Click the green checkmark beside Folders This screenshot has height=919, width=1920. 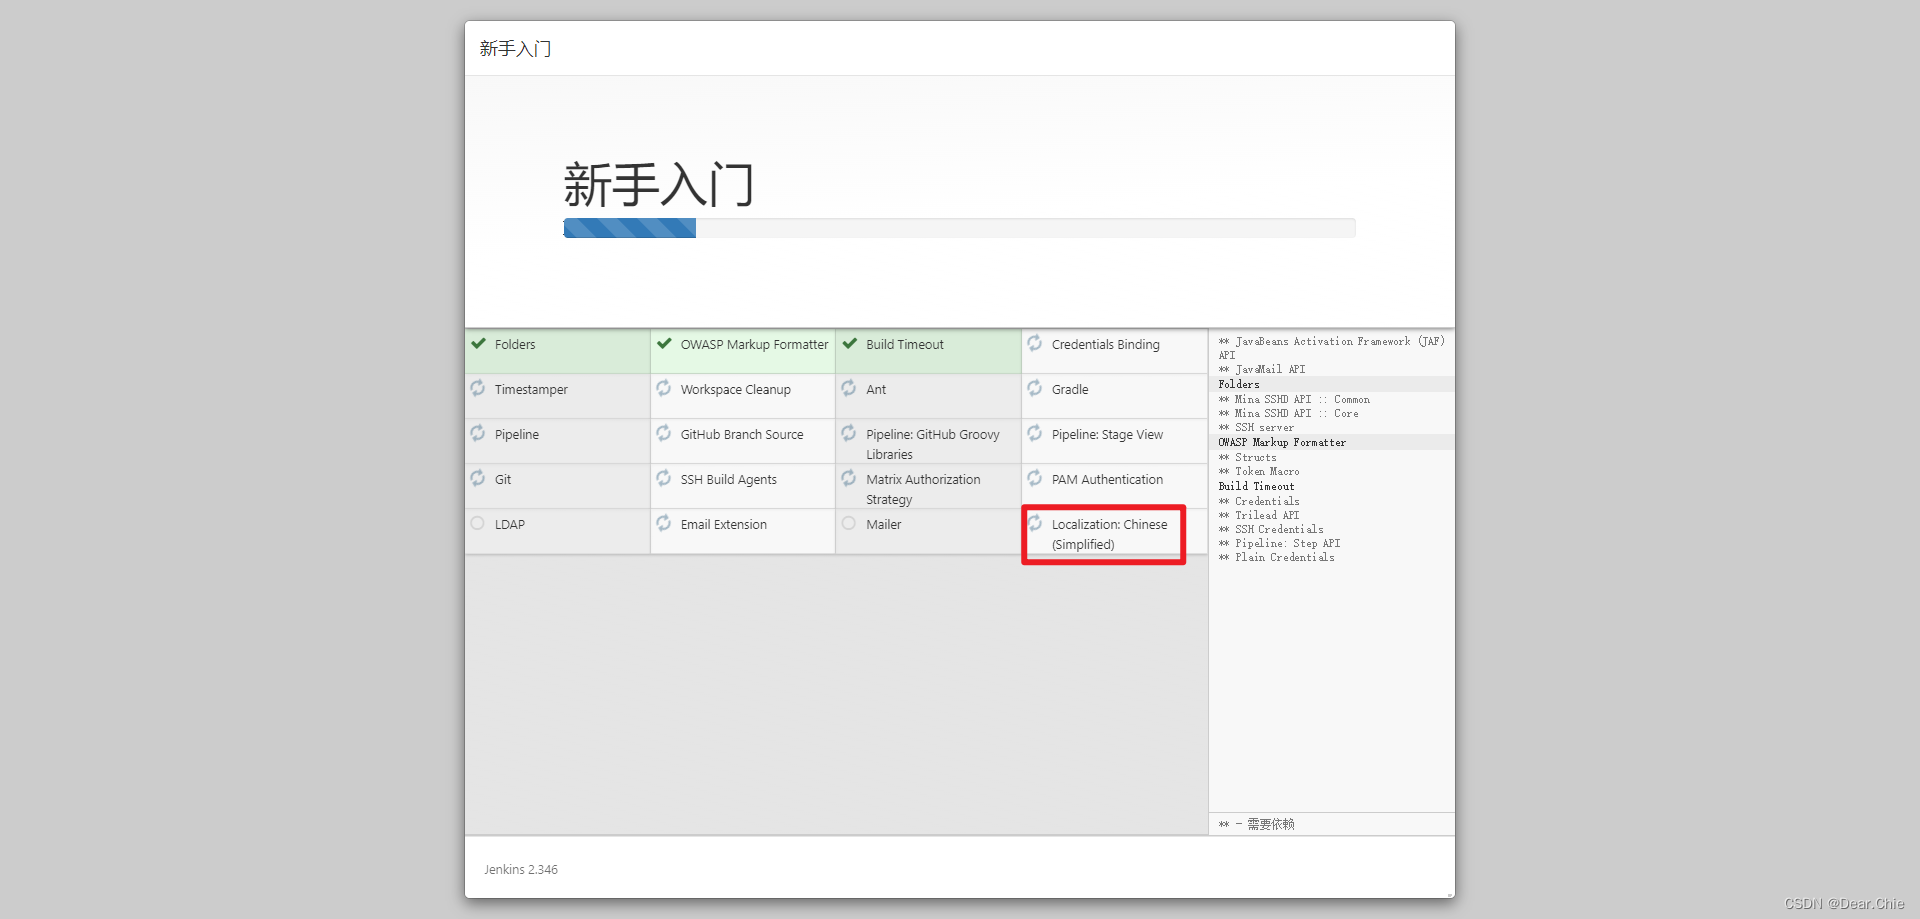[x=479, y=343]
